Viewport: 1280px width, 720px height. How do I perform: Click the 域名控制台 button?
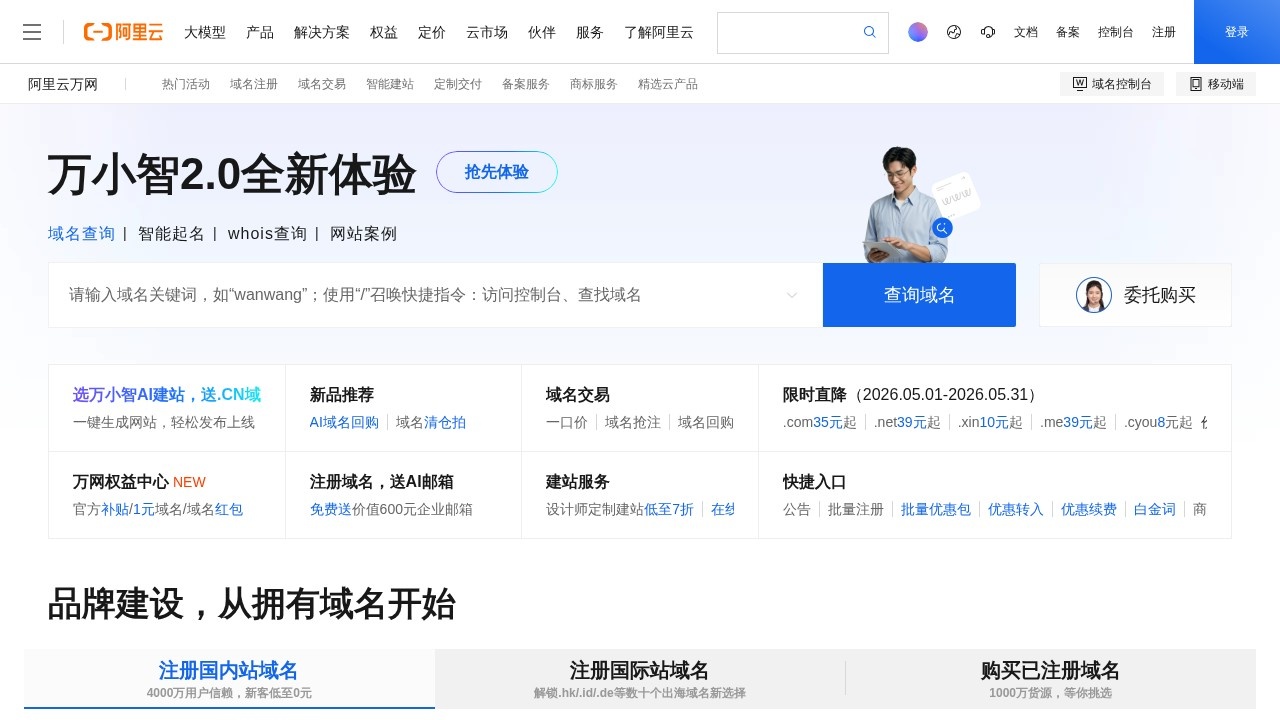1112,84
